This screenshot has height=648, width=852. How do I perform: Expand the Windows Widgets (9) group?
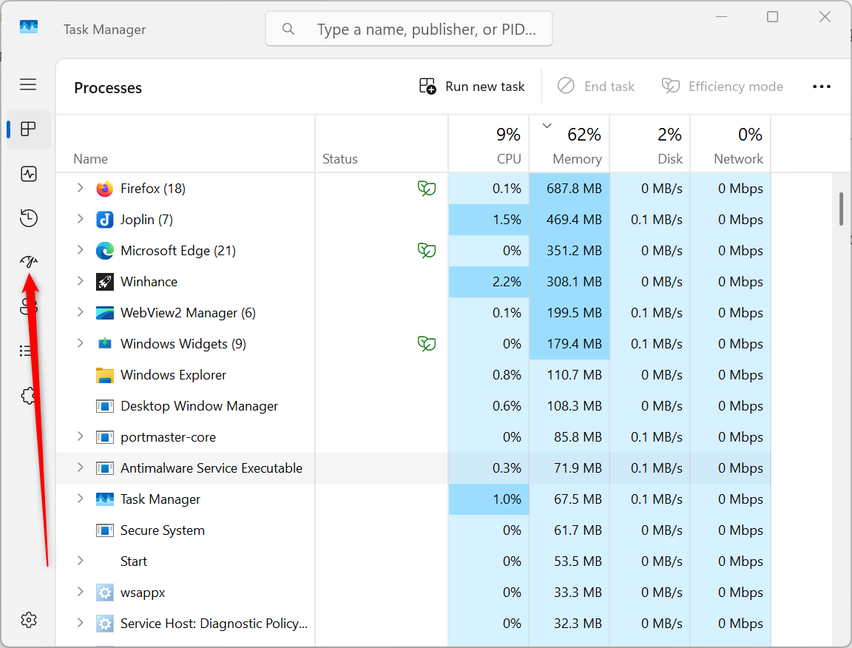(x=80, y=343)
